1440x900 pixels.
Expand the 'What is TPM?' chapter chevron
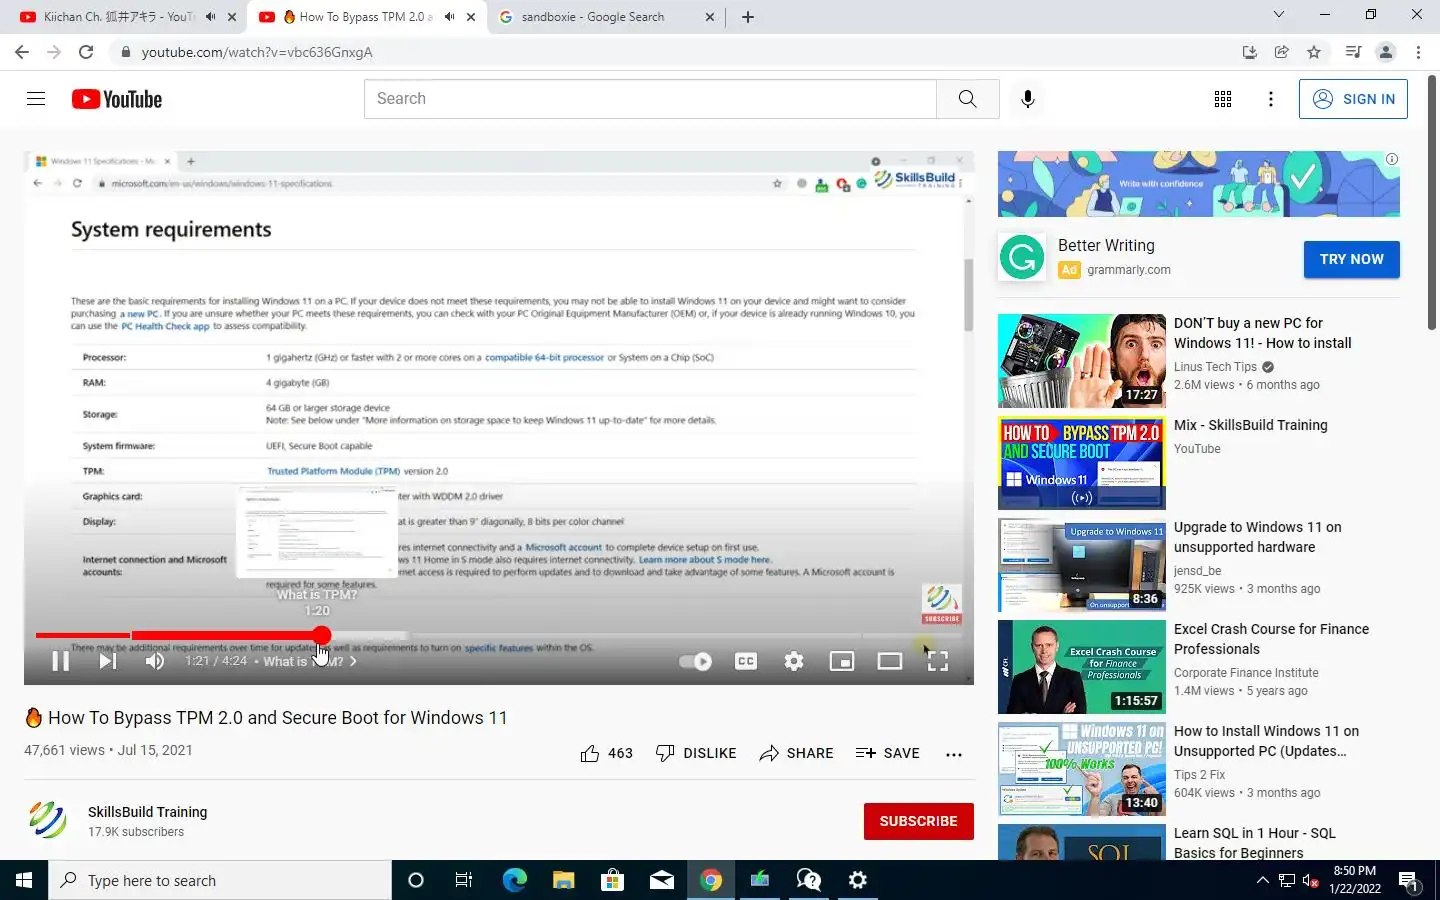tap(353, 661)
